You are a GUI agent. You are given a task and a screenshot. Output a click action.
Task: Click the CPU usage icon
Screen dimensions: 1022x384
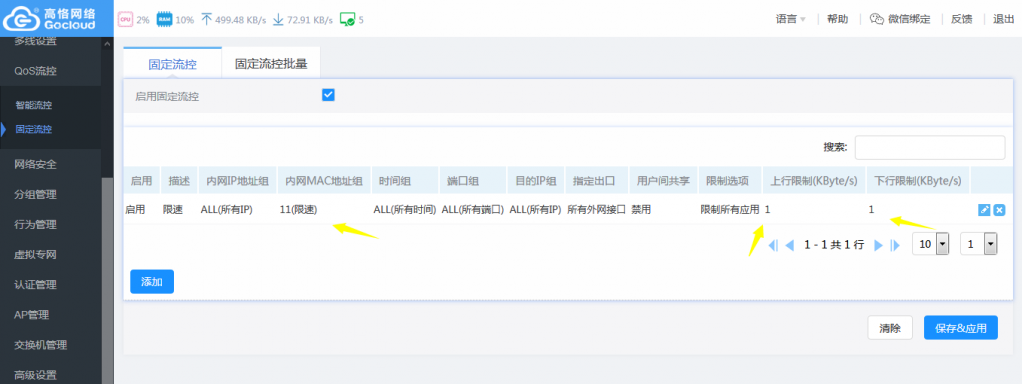pyautogui.click(x=125, y=20)
